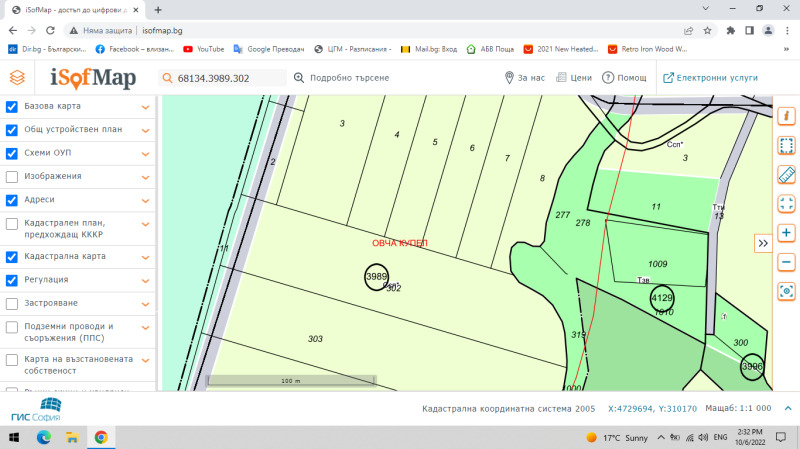The height and width of the screenshot is (449, 800).
Task: Open the notifications center icon
Action: [x=781, y=437]
